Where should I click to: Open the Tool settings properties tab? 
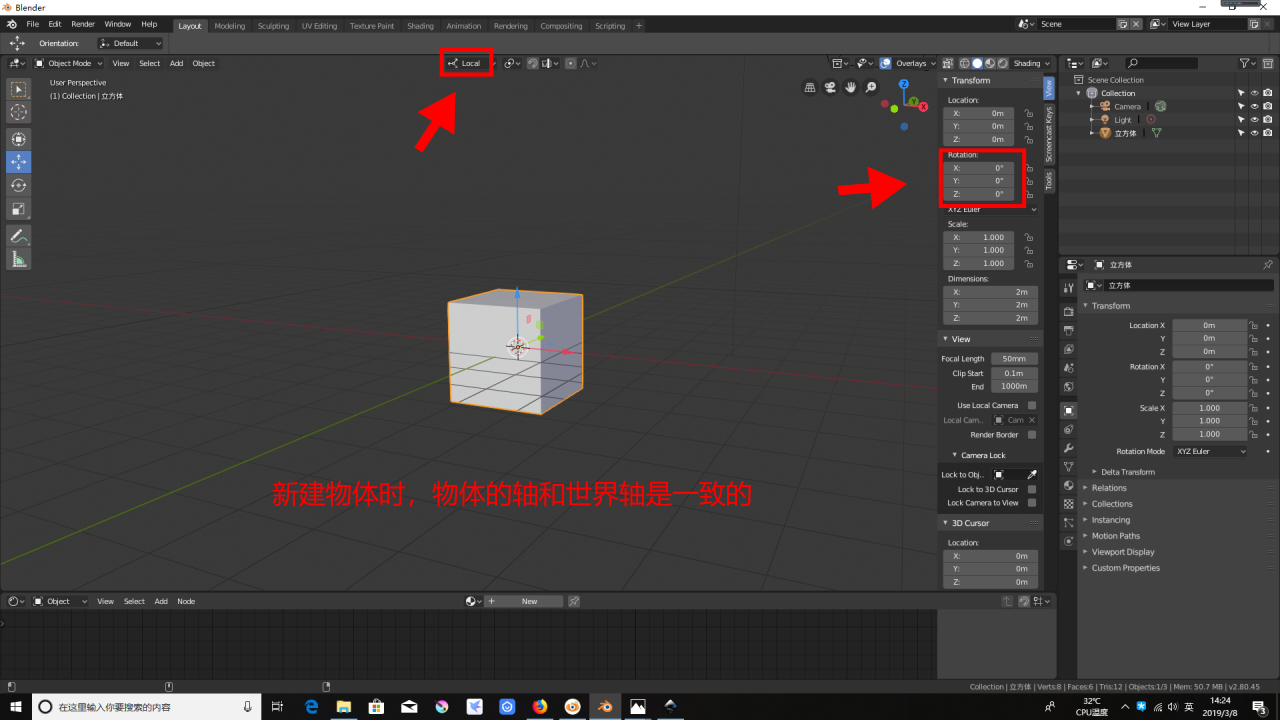pyautogui.click(x=1068, y=287)
